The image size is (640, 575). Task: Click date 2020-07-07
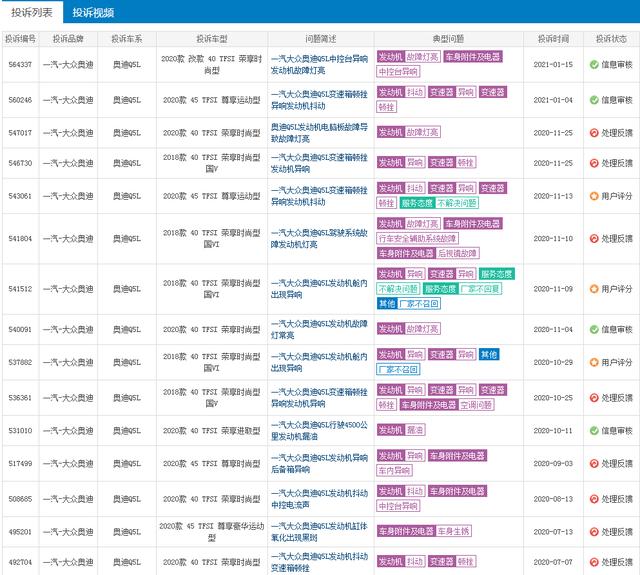(x=553, y=562)
